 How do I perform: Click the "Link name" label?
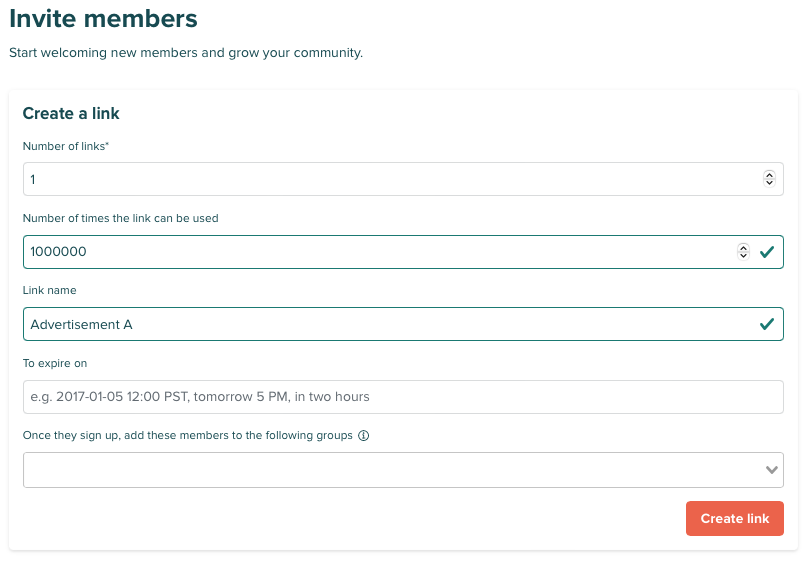click(x=49, y=290)
